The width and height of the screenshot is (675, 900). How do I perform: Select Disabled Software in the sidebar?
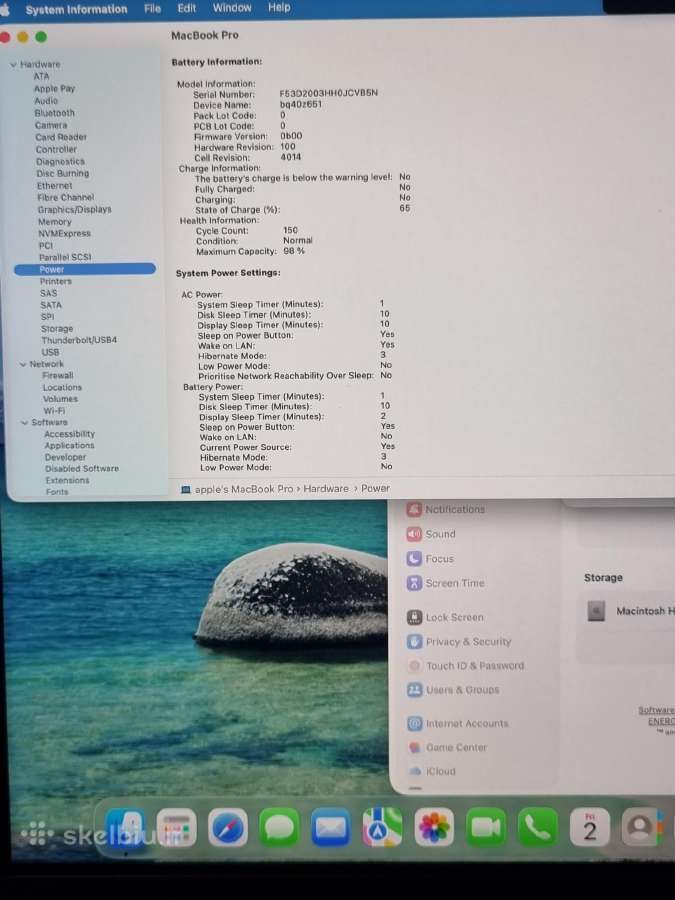(x=82, y=468)
